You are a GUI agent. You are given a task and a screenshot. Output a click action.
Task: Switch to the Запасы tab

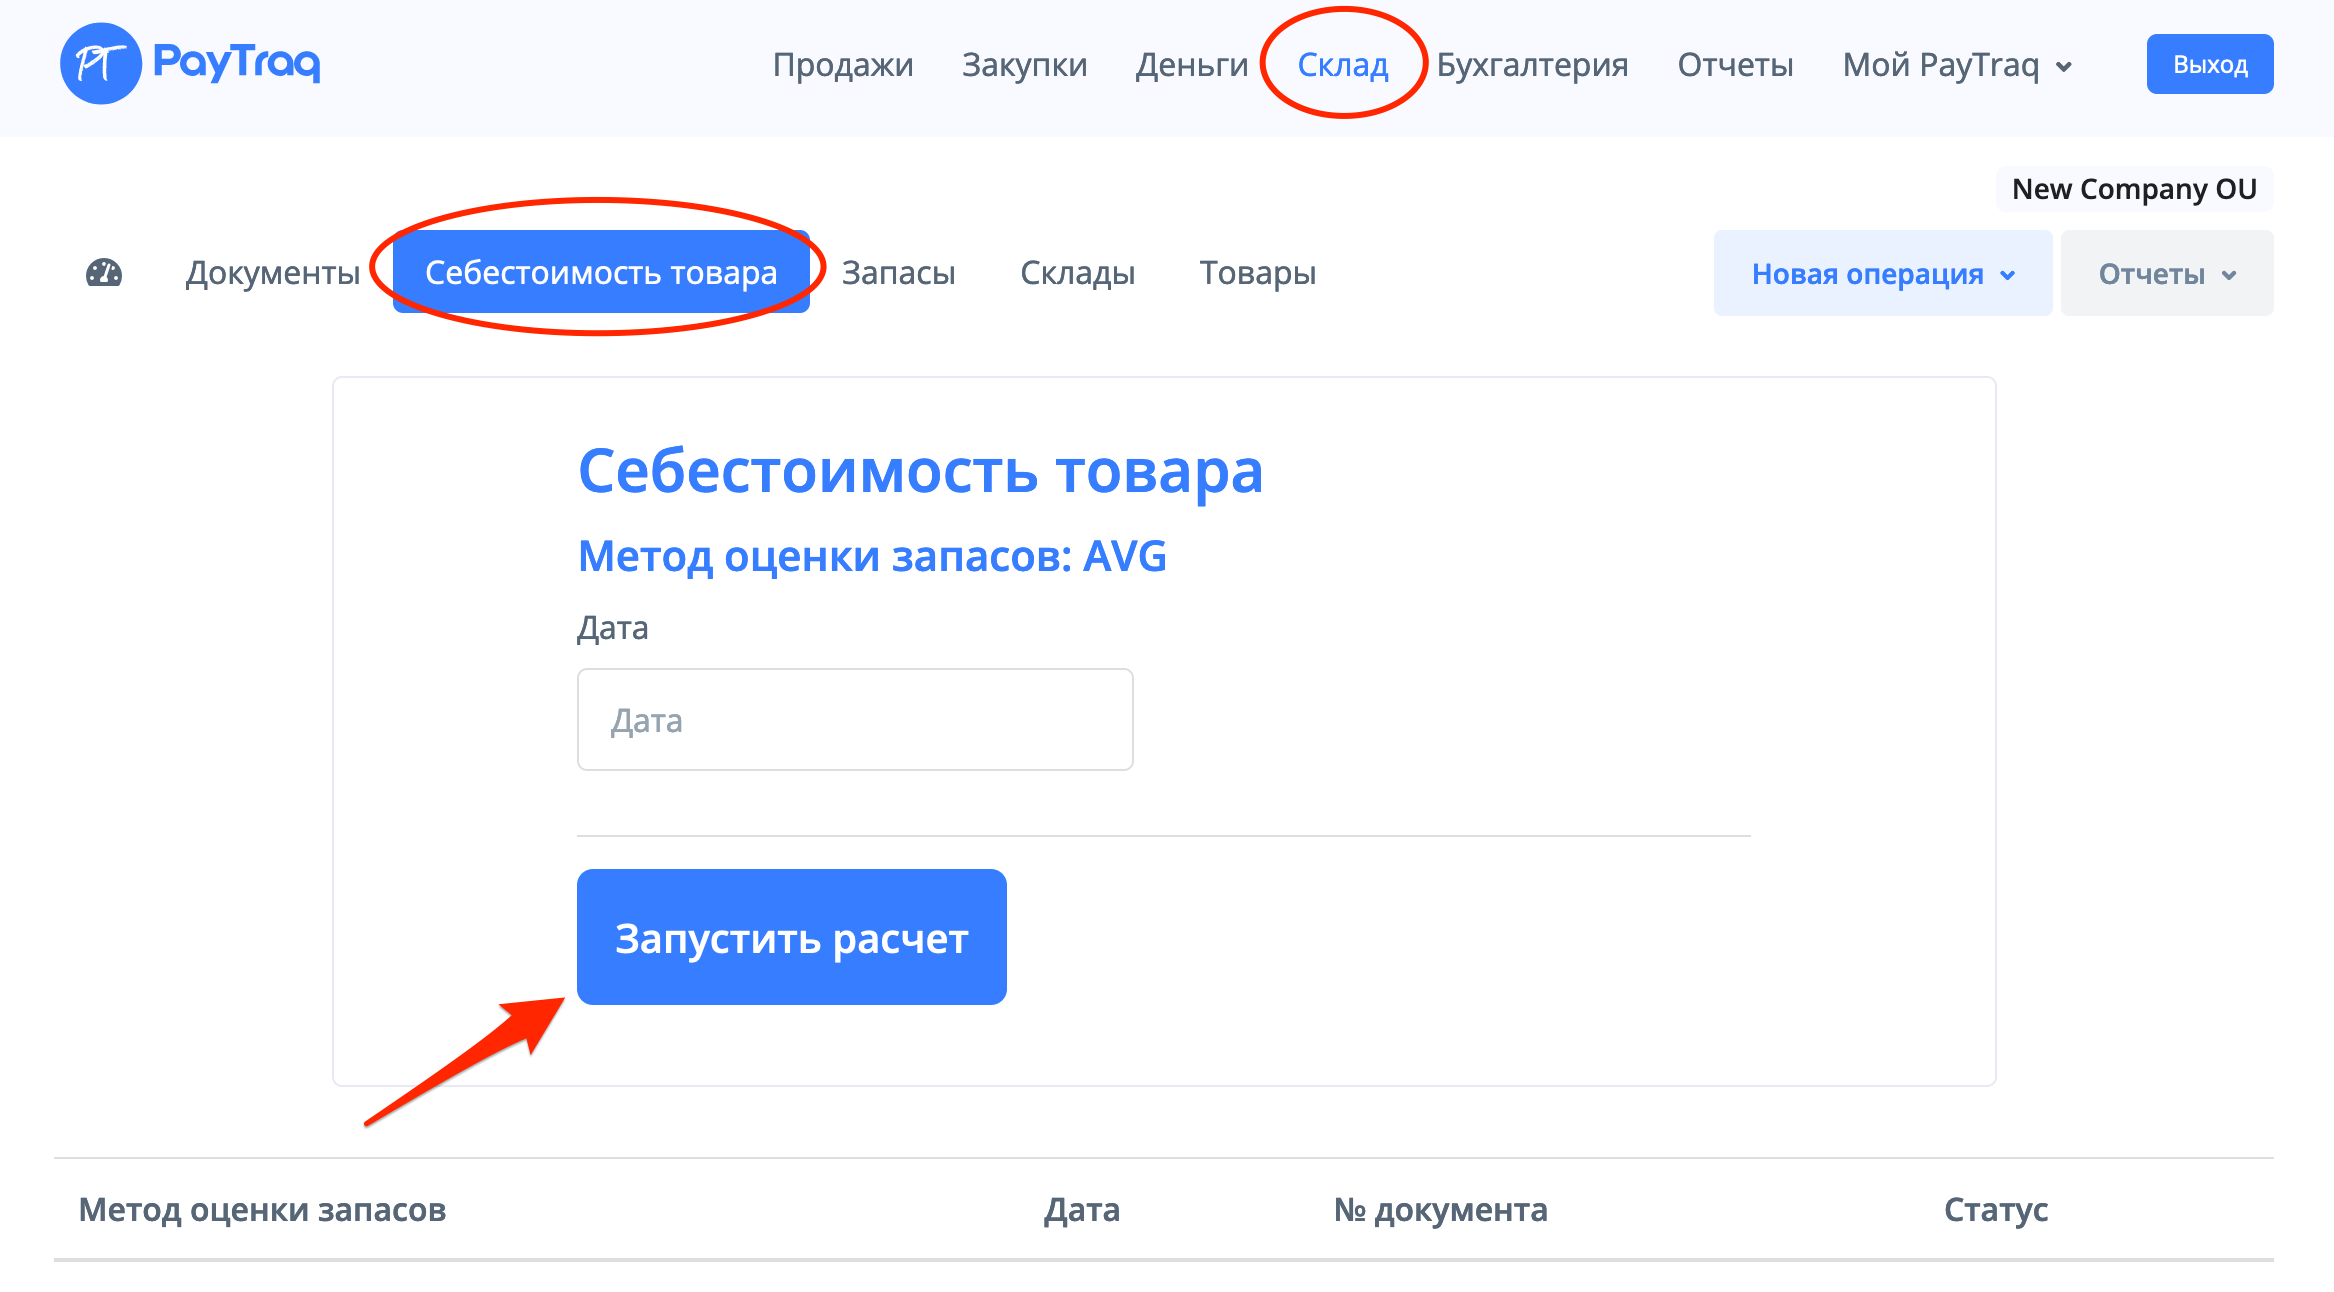898,273
